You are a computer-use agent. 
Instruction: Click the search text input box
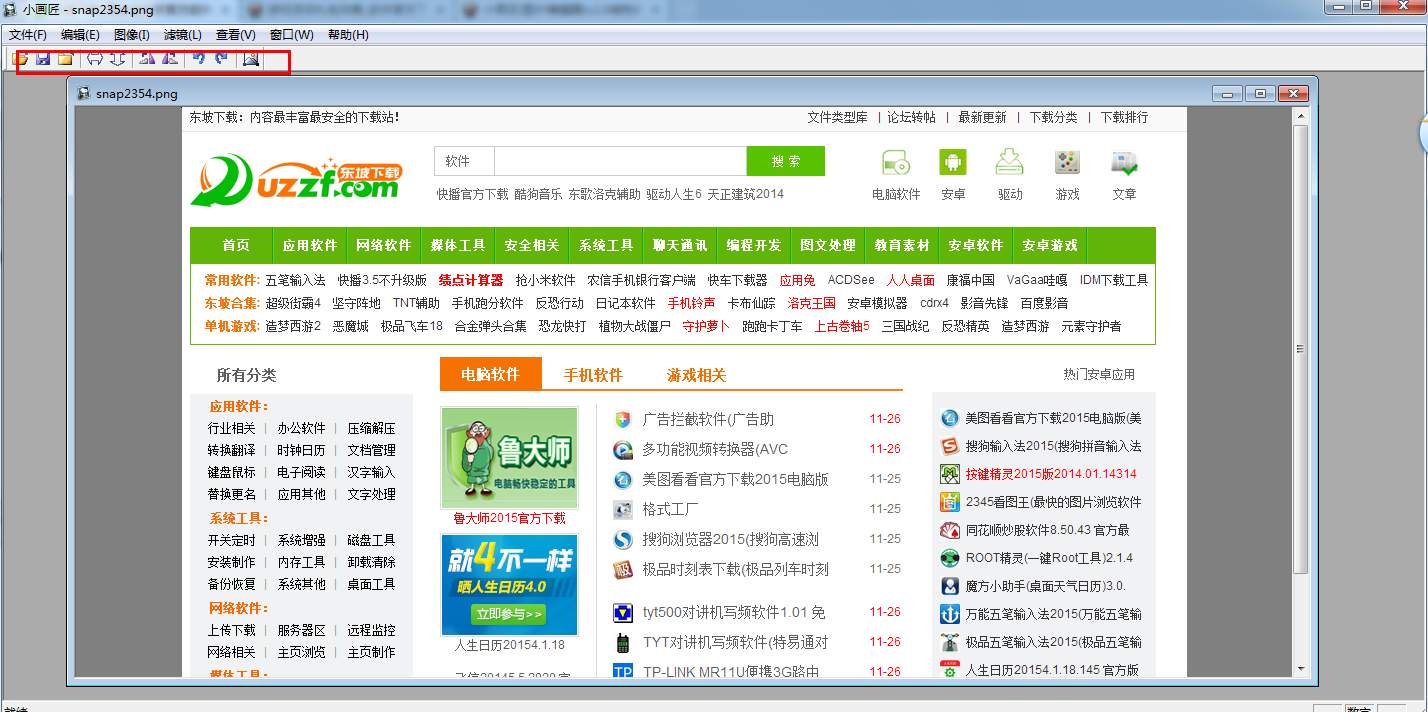tap(620, 161)
